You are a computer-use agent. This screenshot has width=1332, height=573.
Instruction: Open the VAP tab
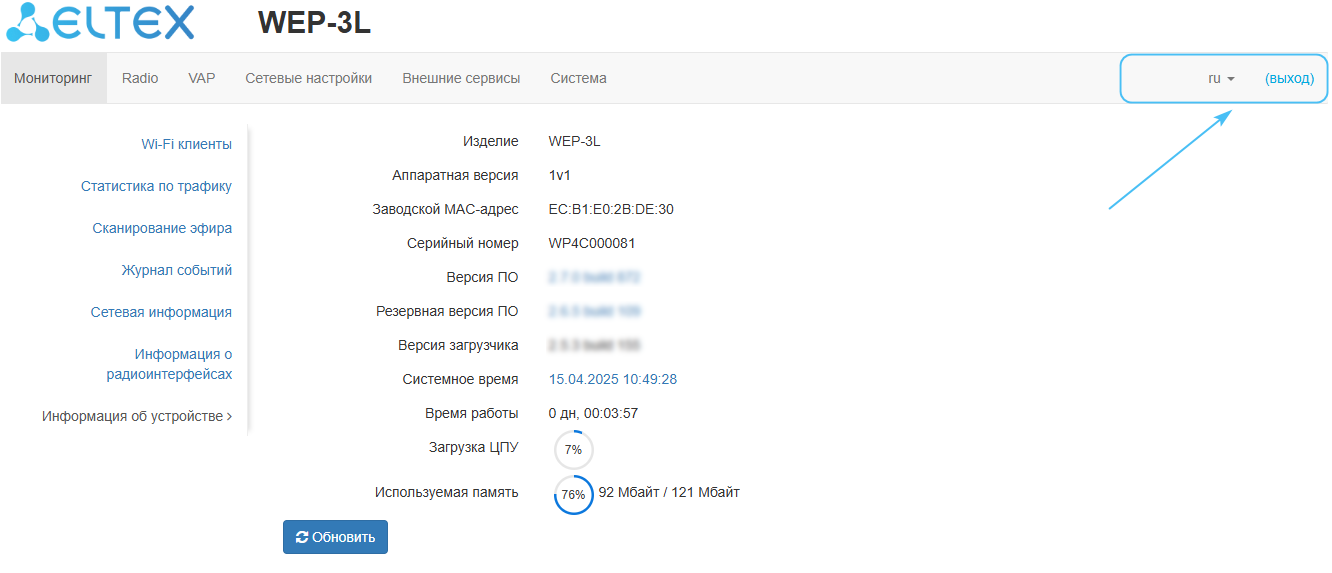pos(202,78)
